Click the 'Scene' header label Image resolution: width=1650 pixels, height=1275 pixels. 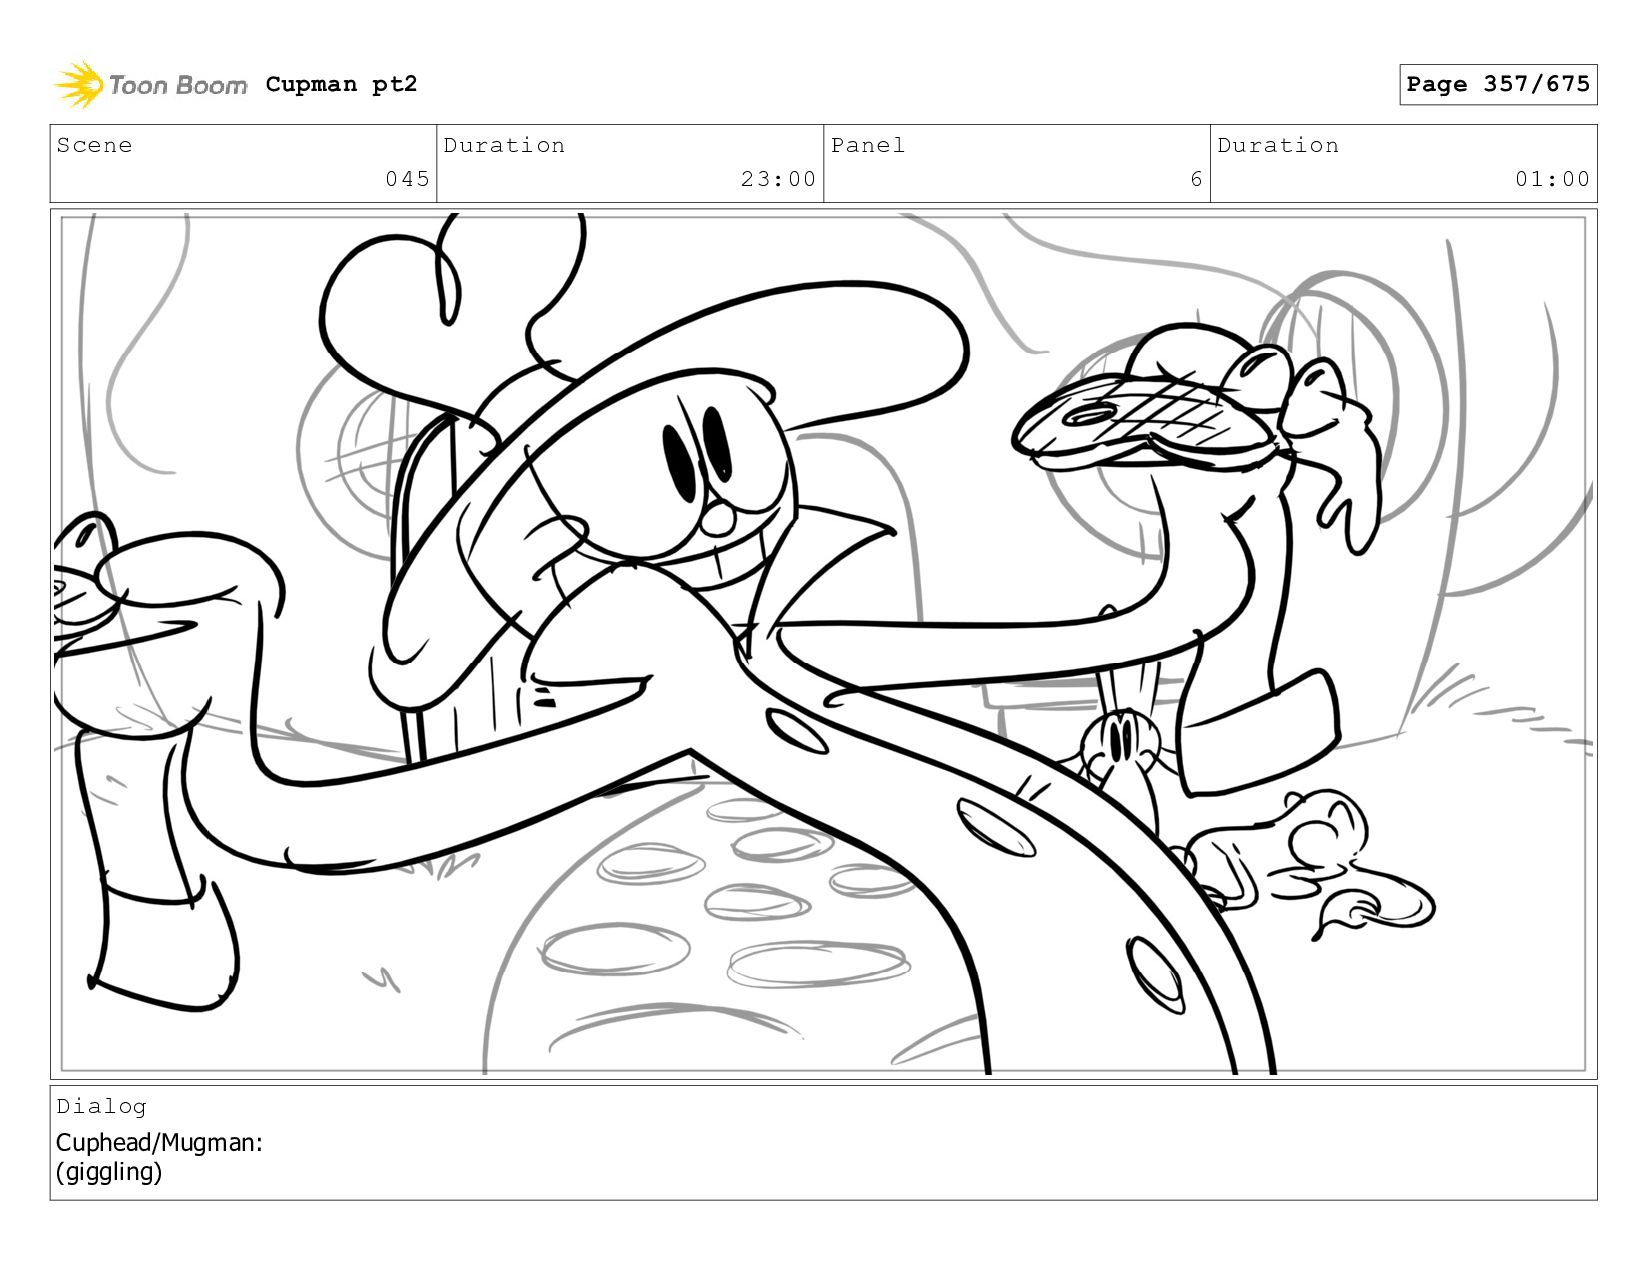[94, 145]
